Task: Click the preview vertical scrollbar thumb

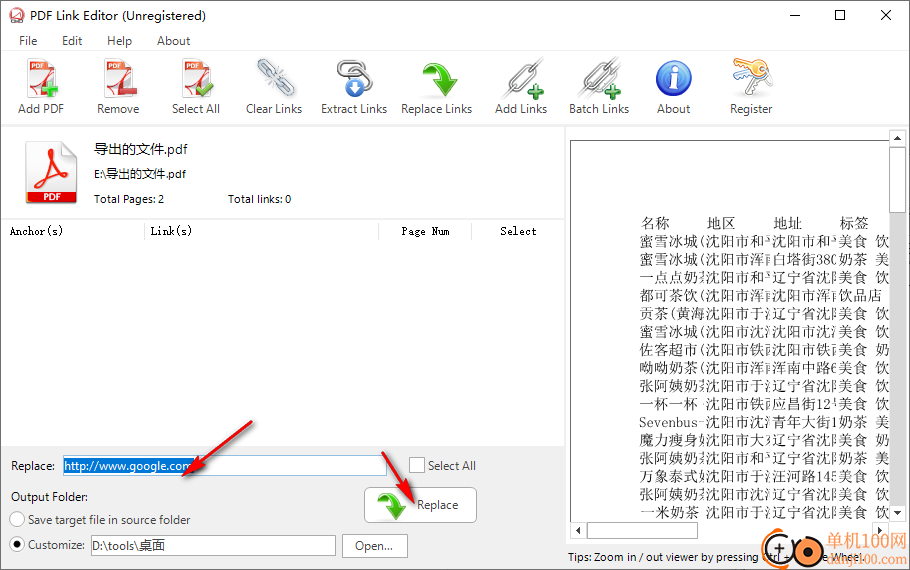Action: tap(897, 179)
